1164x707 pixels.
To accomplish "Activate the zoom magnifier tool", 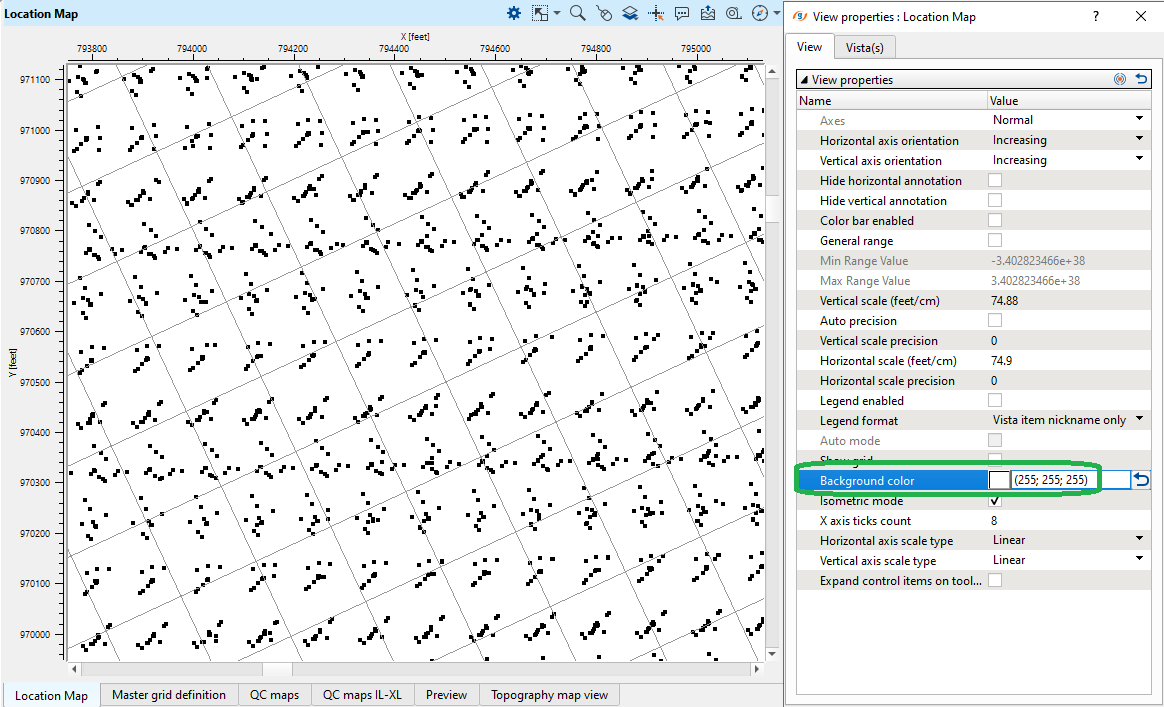I will pyautogui.click(x=577, y=13).
